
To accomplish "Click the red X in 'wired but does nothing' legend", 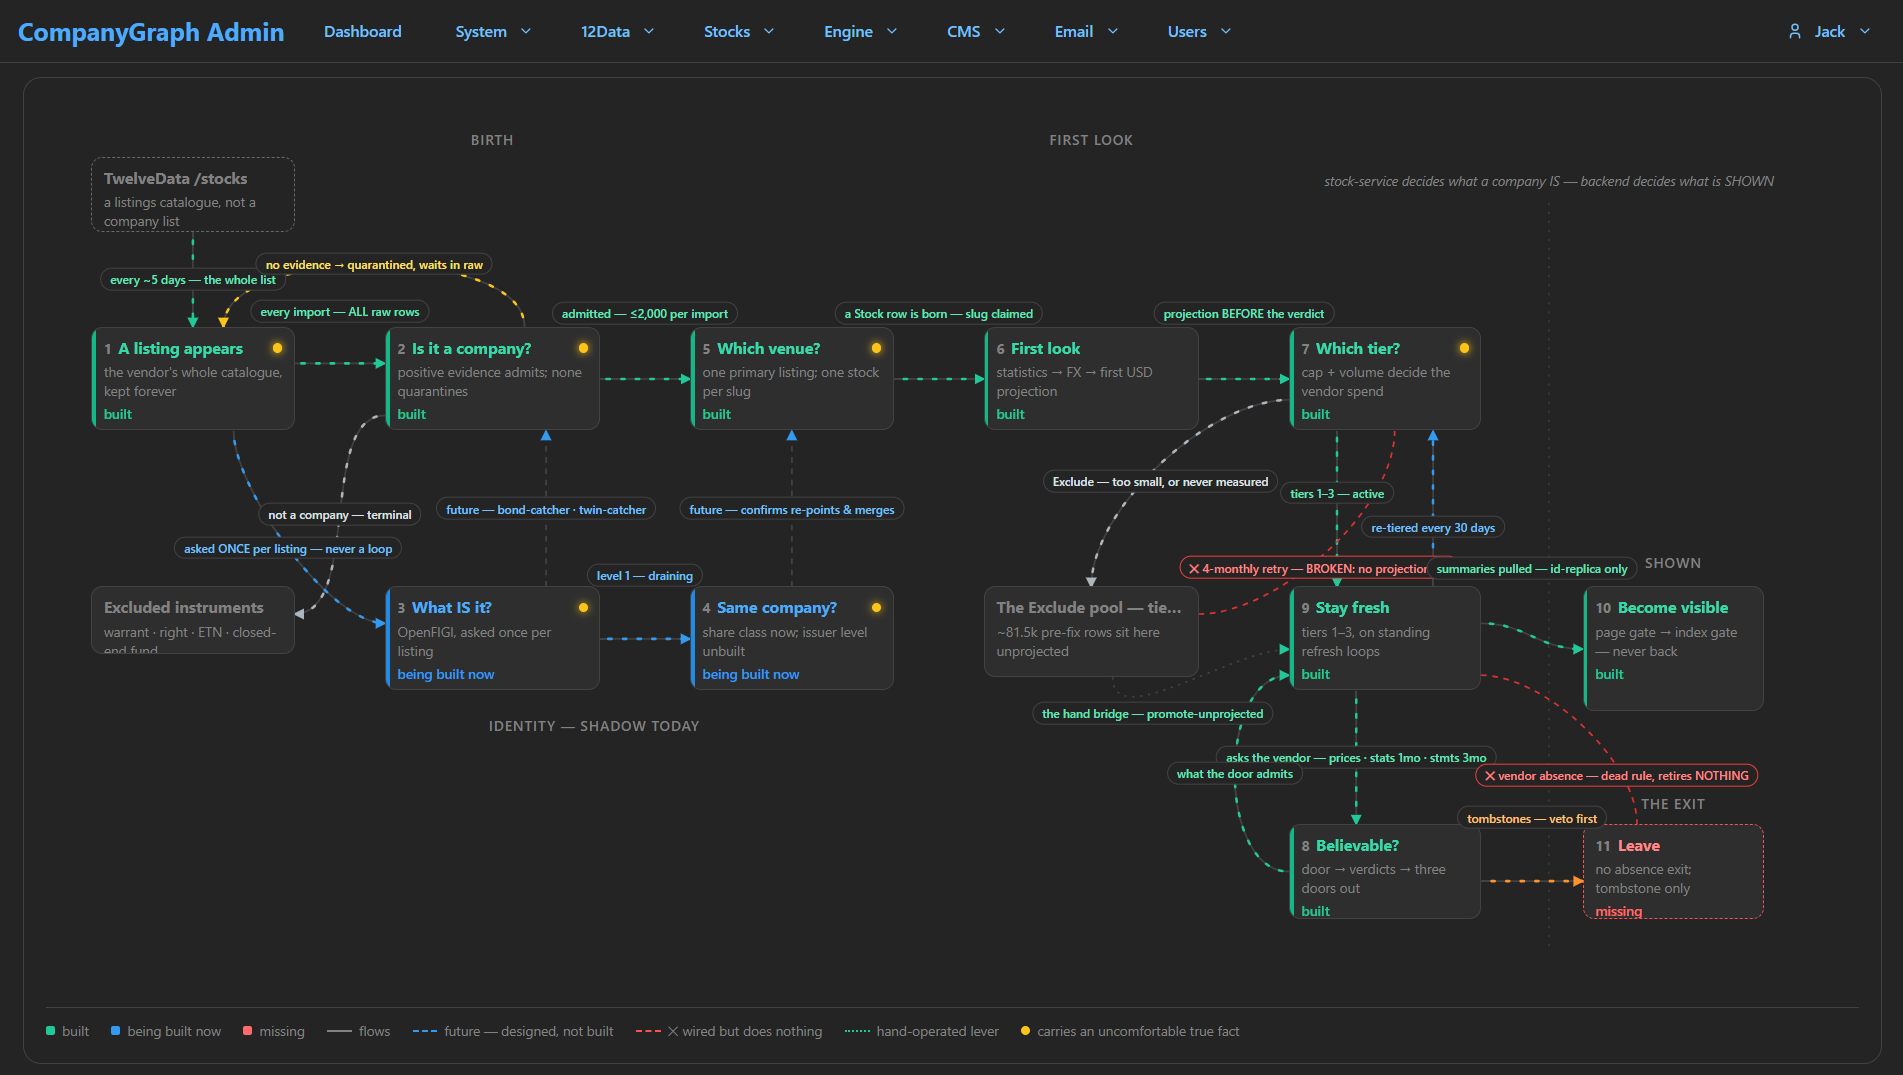I will pos(673,1031).
